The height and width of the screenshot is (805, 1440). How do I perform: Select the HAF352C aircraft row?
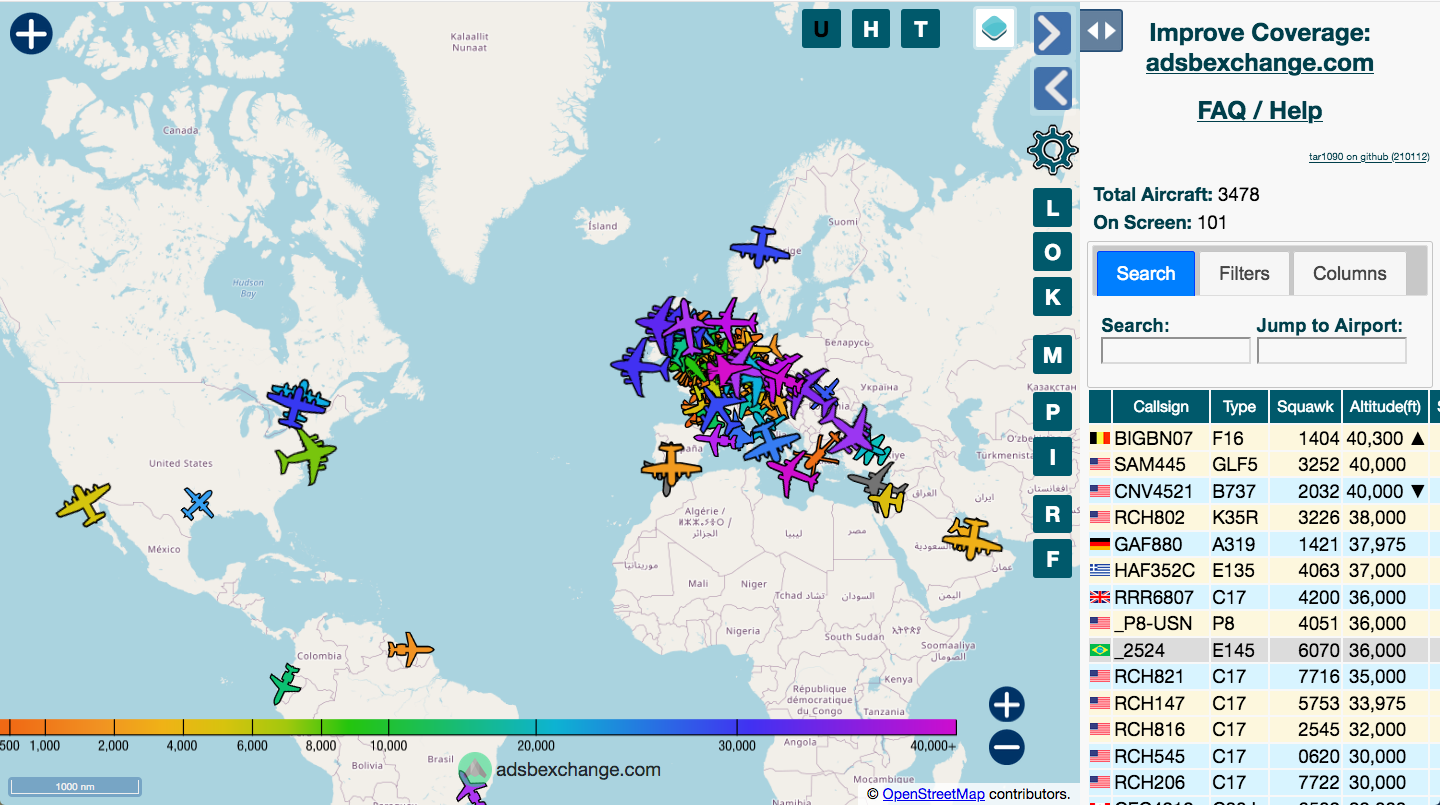pyautogui.click(x=1264, y=570)
